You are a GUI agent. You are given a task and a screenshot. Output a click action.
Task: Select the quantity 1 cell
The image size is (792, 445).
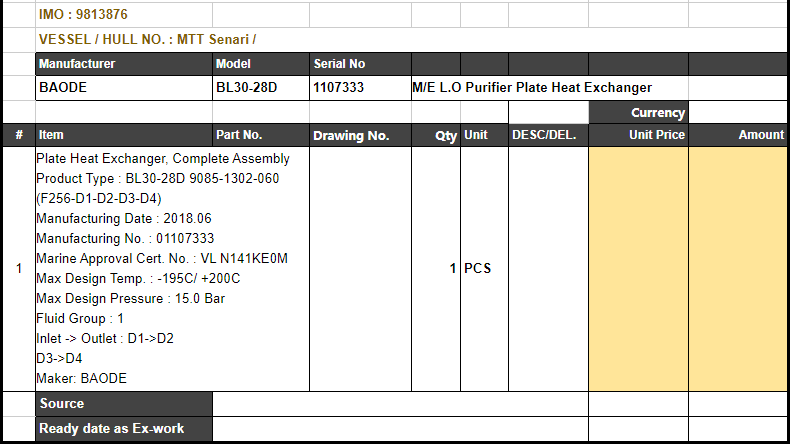[x=436, y=269]
